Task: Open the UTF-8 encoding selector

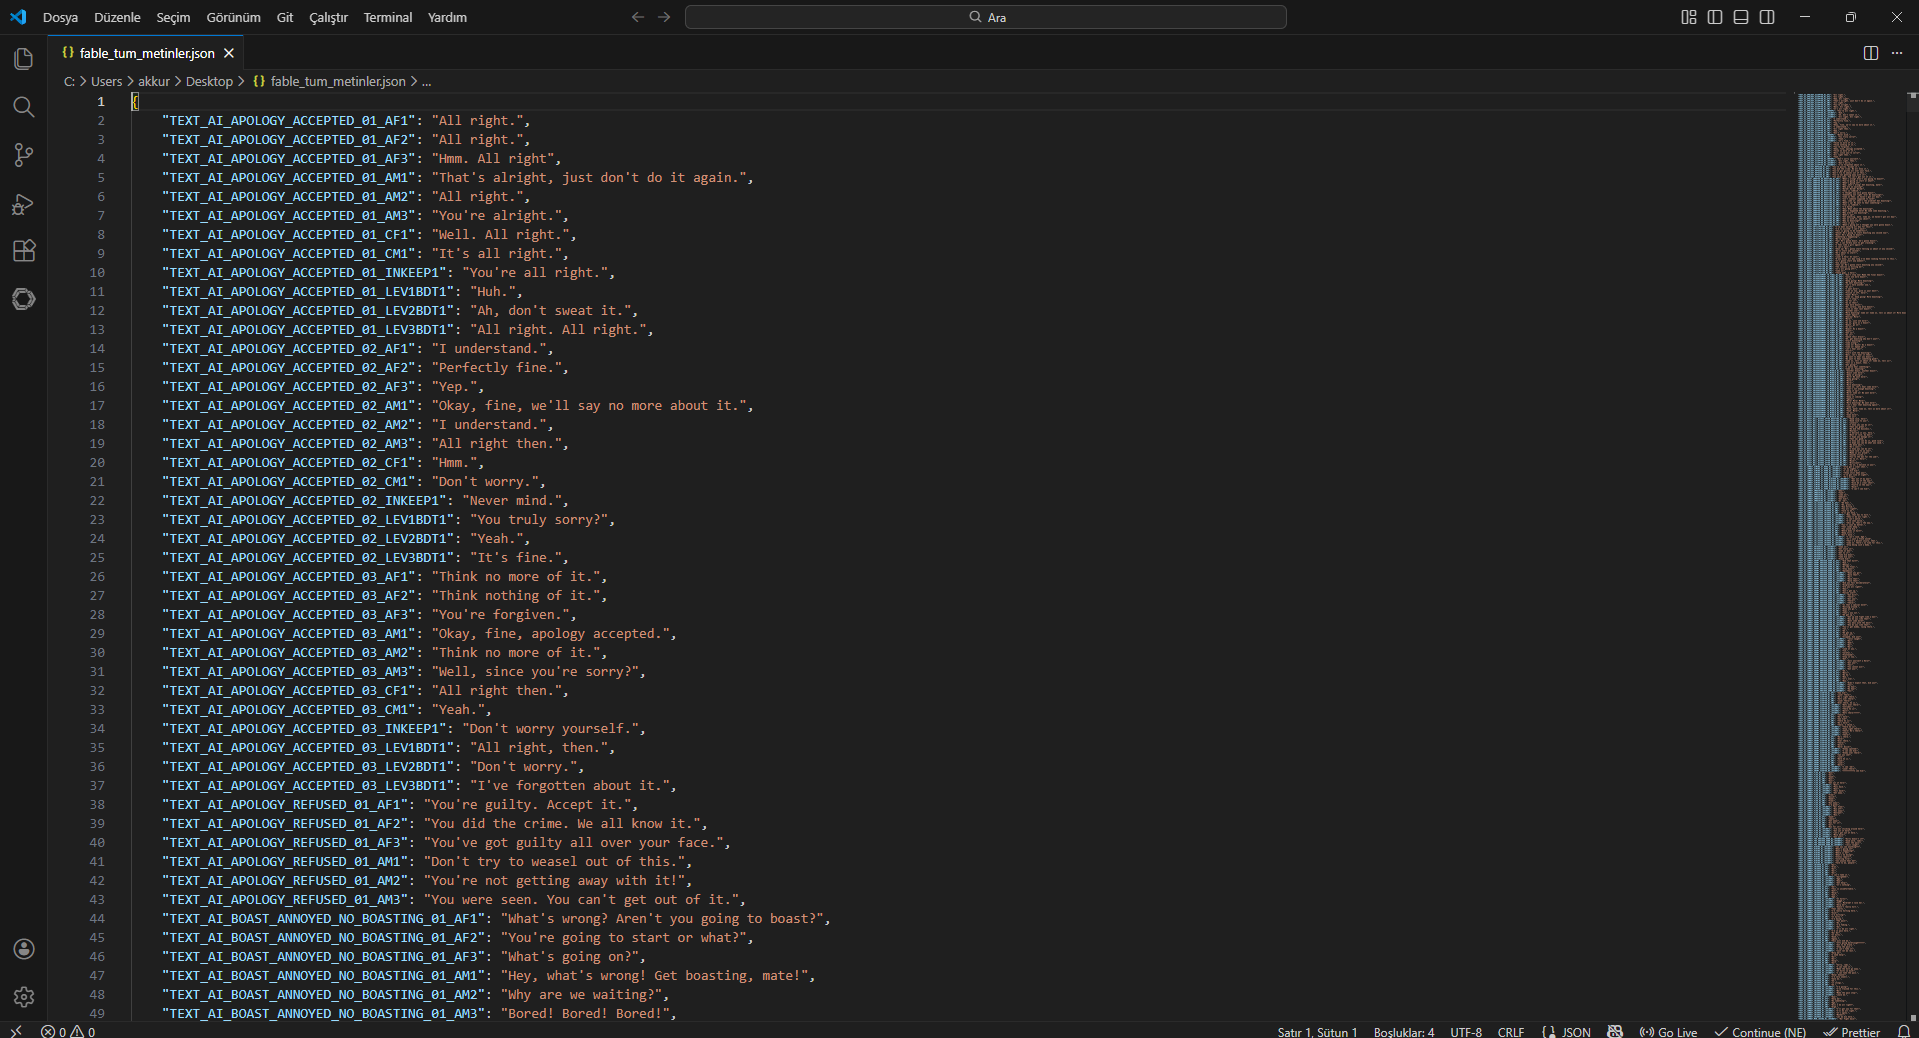Action: pos(1466,1032)
